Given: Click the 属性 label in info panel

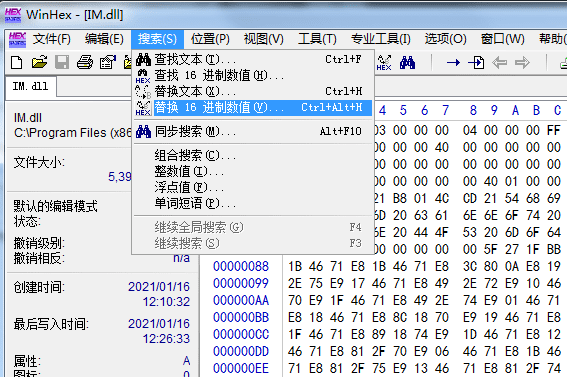Looking at the screenshot, I should [27, 361].
